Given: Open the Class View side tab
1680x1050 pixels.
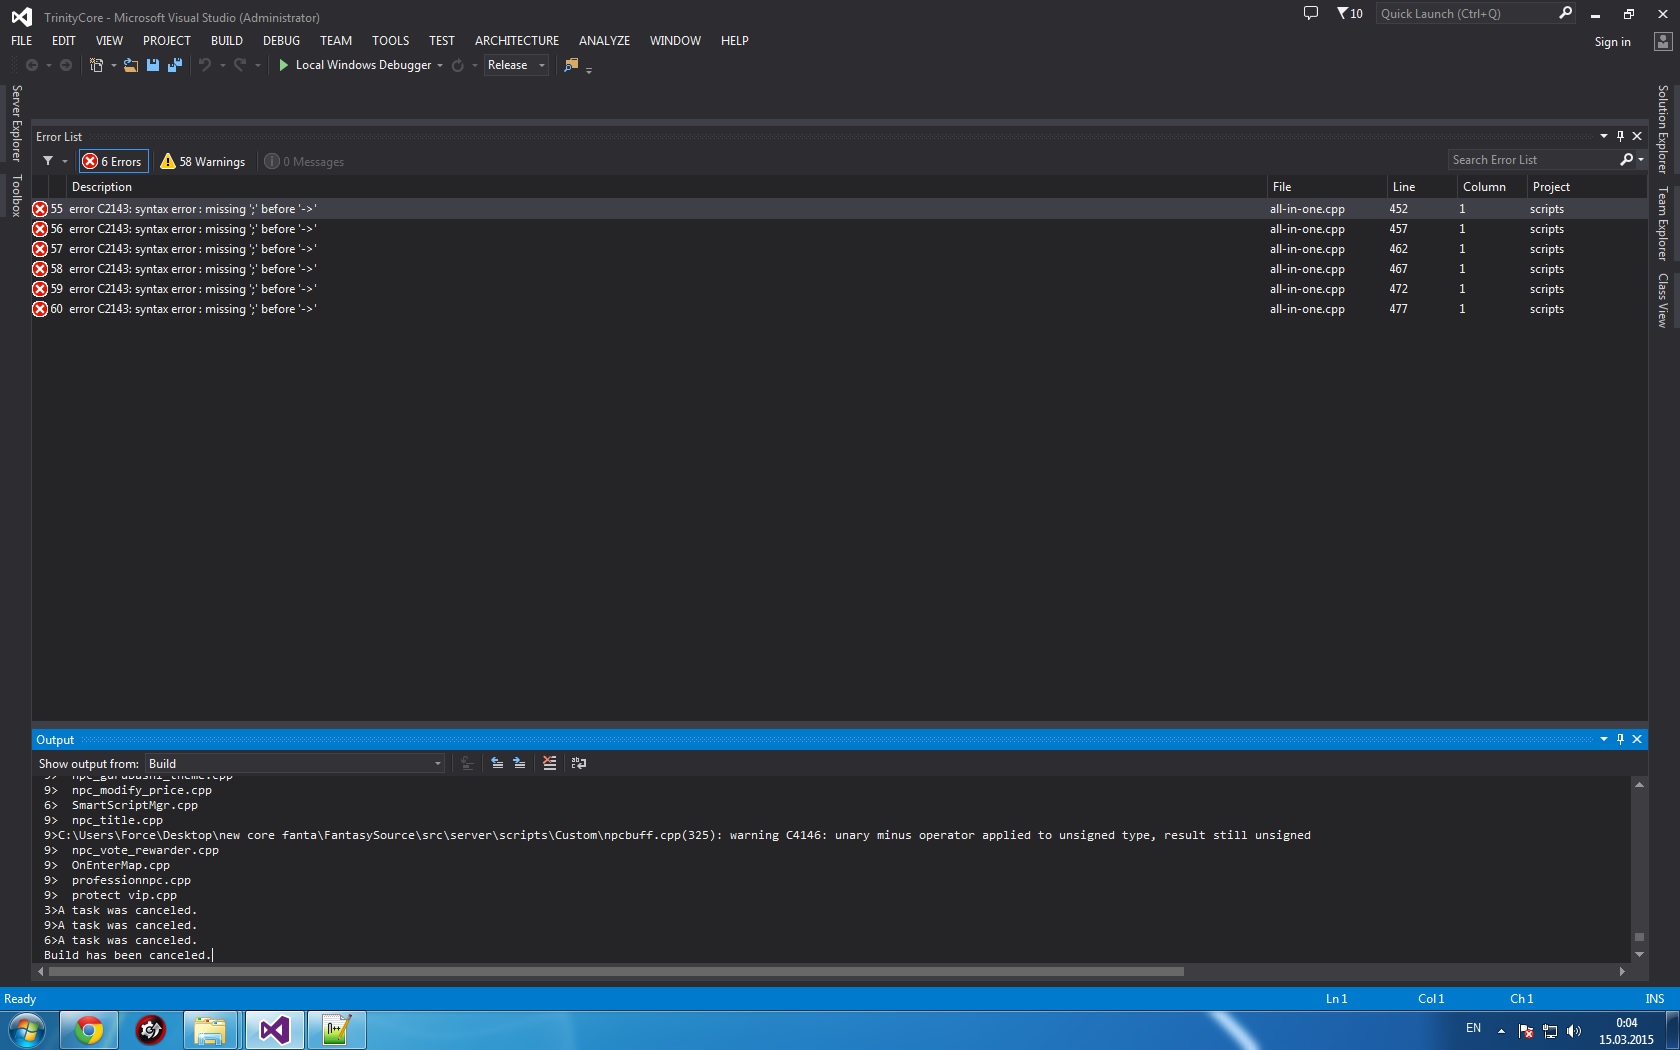Looking at the screenshot, I should pos(1663,300).
